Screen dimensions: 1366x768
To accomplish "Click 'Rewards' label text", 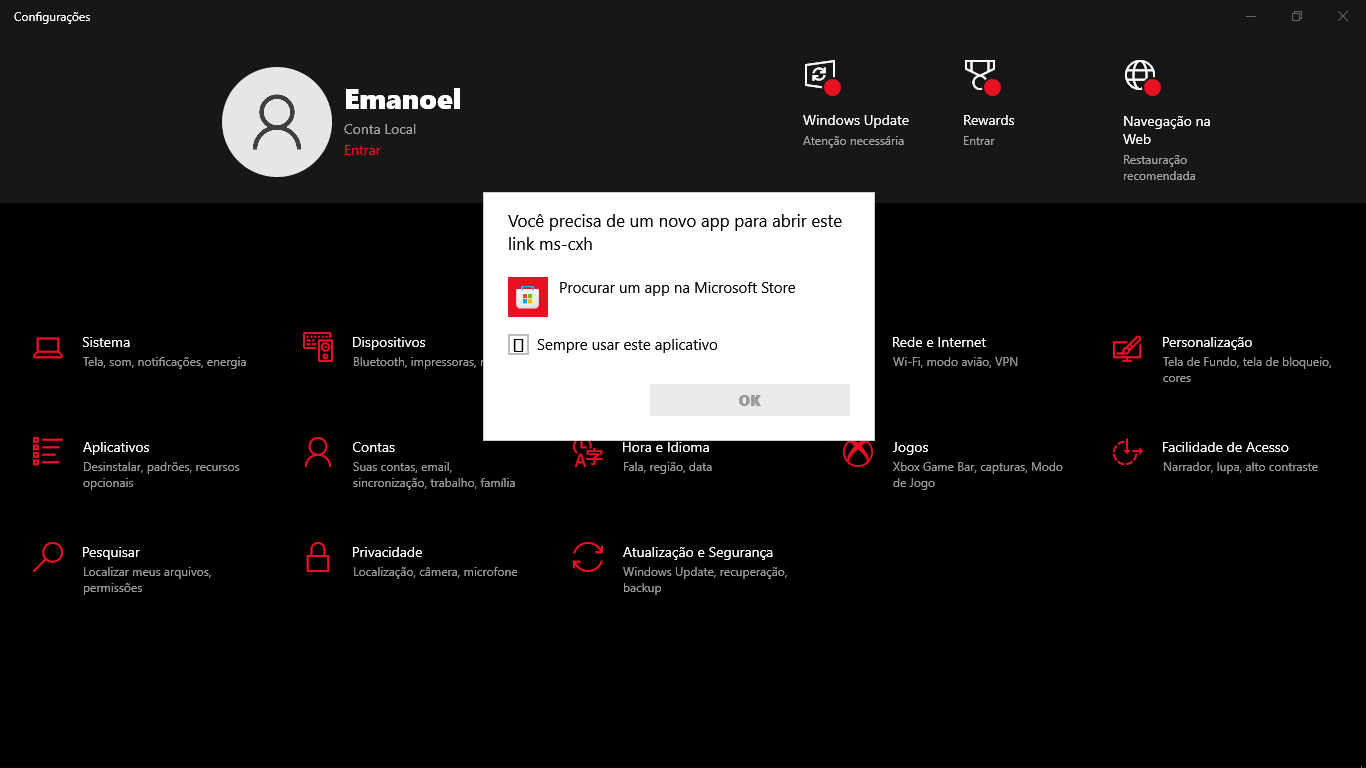I will tap(988, 120).
